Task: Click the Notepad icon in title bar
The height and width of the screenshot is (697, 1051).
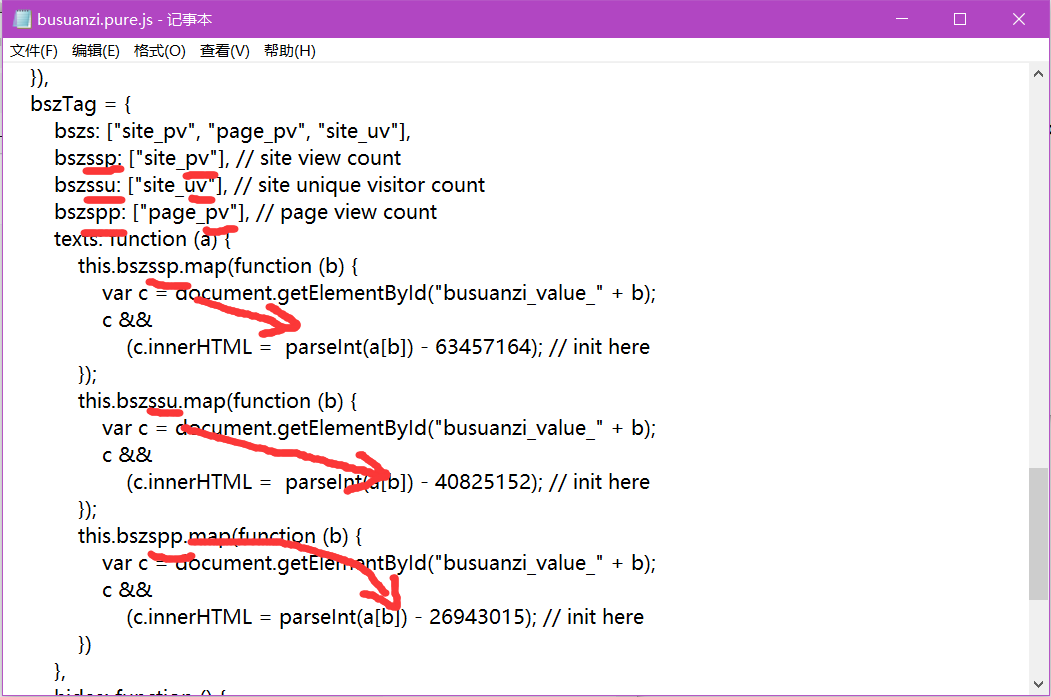Action: [21, 19]
